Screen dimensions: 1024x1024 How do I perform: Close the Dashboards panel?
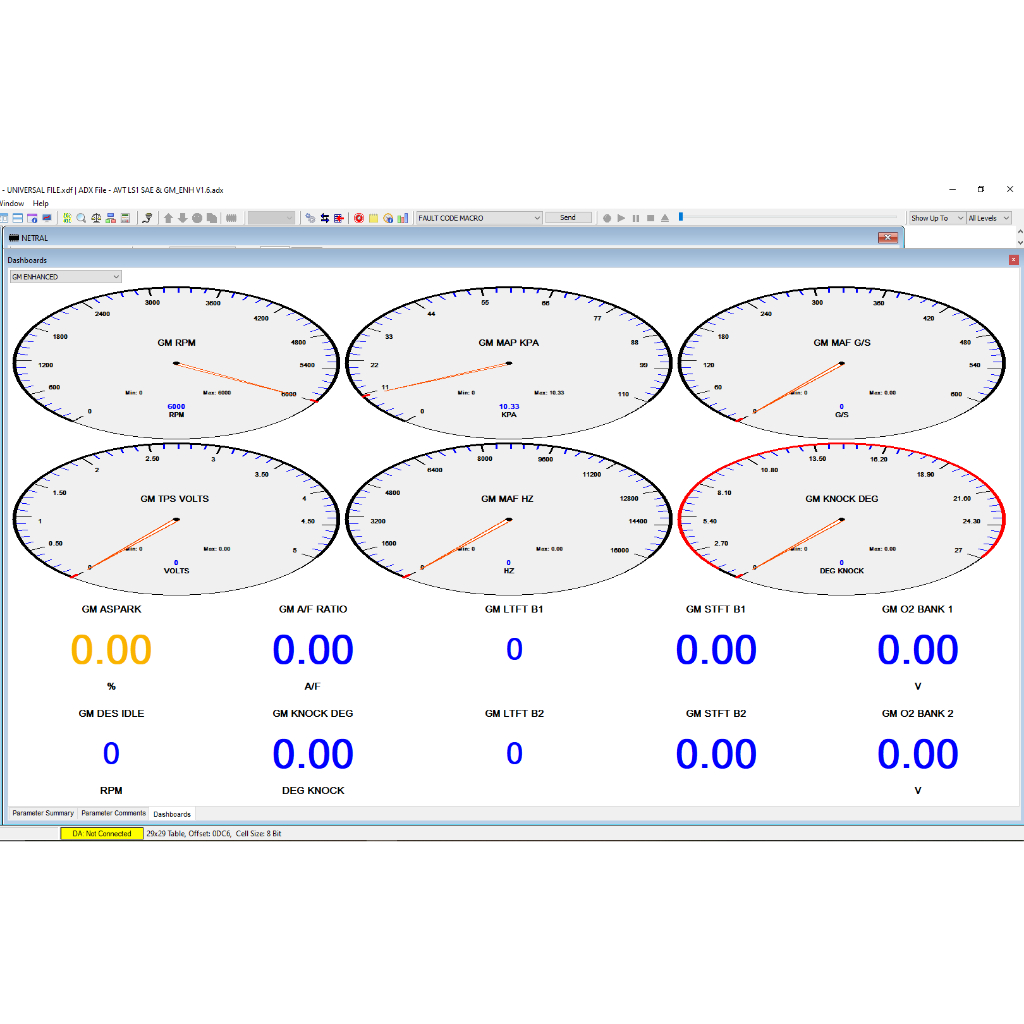click(x=1014, y=260)
